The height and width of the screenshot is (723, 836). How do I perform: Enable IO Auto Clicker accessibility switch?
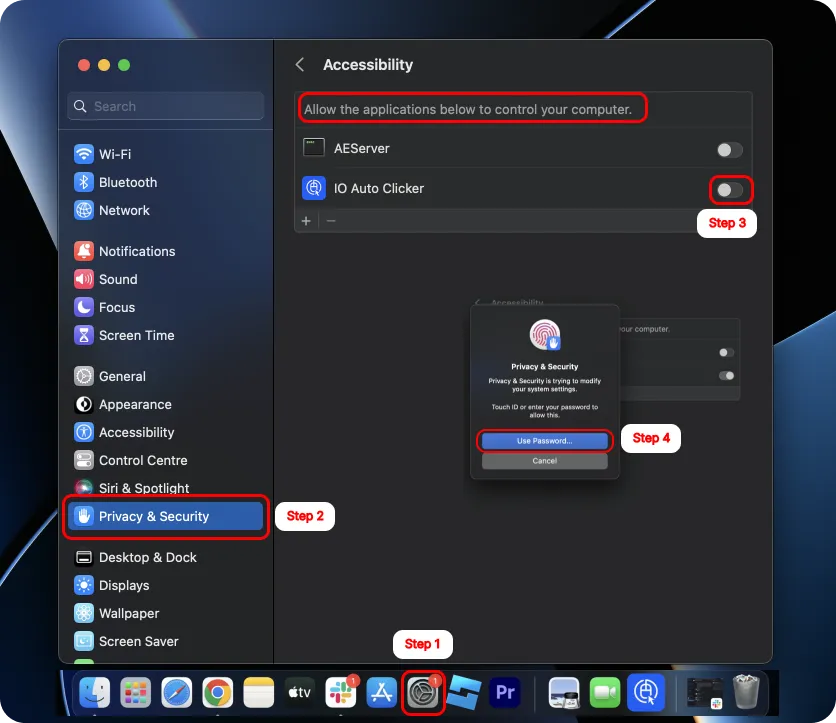(x=729, y=189)
